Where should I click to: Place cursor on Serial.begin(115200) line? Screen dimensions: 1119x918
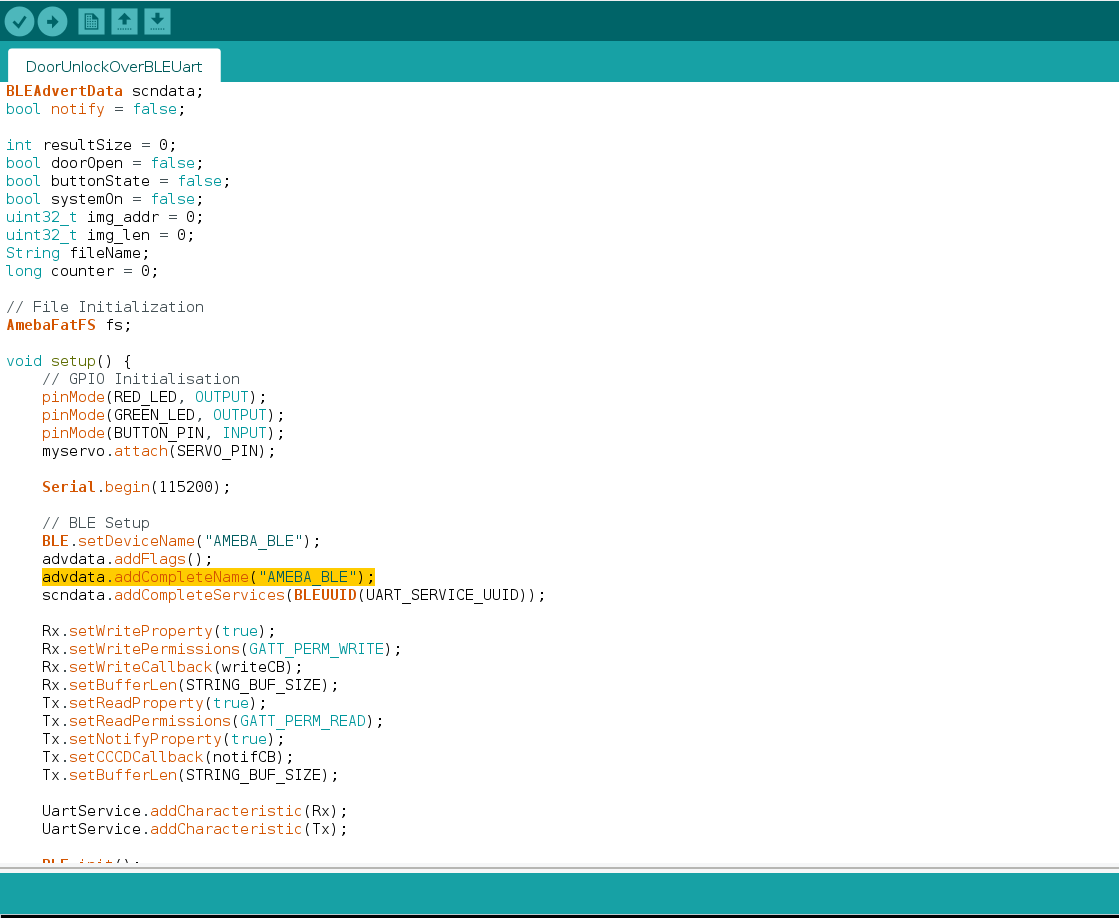[x=136, y=487]
